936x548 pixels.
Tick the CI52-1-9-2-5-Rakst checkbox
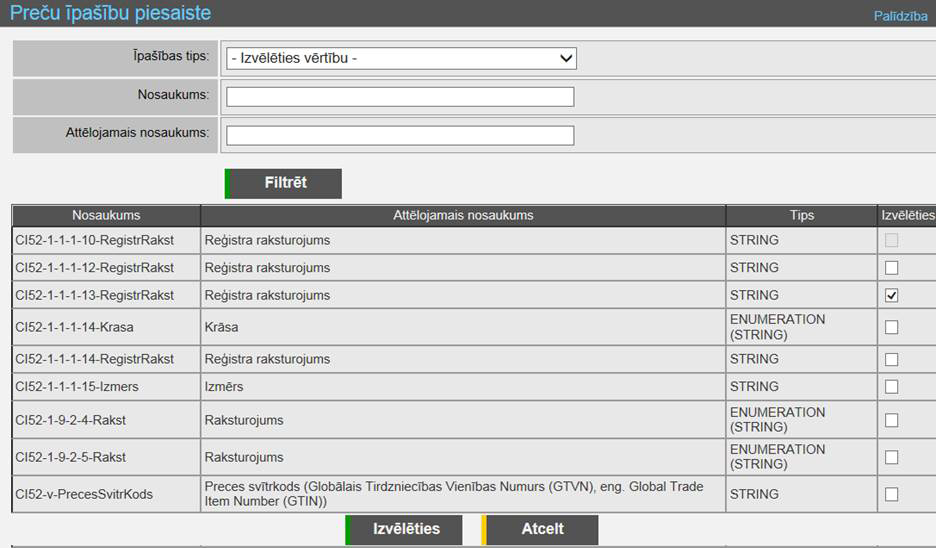tap(892, 457)
